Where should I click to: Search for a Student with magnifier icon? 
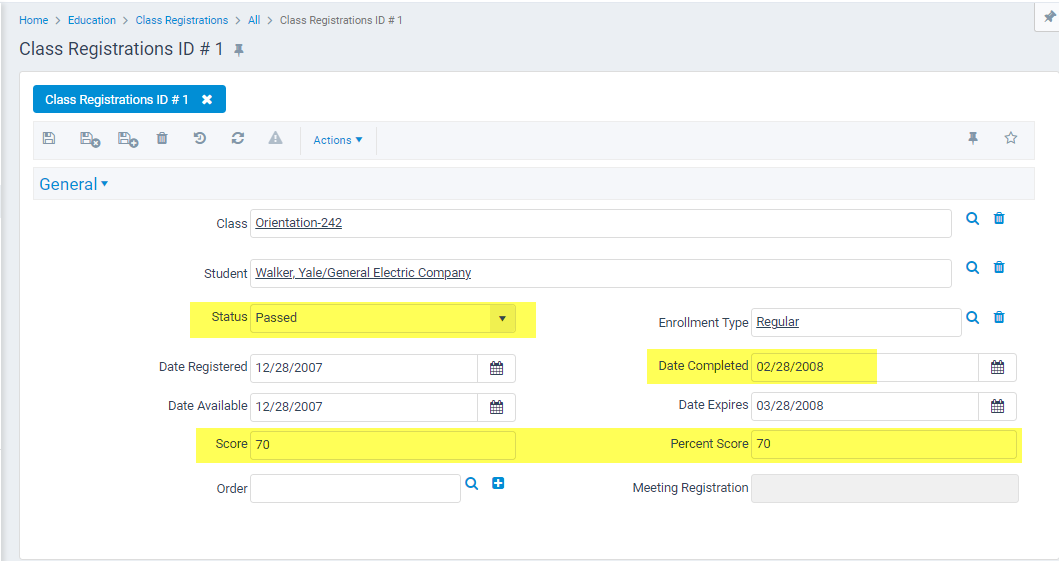coord(973,267)
